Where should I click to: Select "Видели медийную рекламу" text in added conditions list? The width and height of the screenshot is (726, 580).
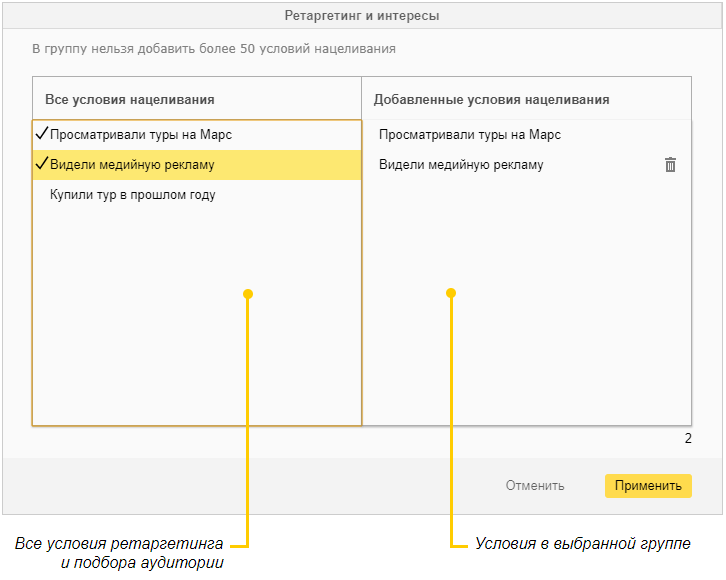click(x=461, y=165)
